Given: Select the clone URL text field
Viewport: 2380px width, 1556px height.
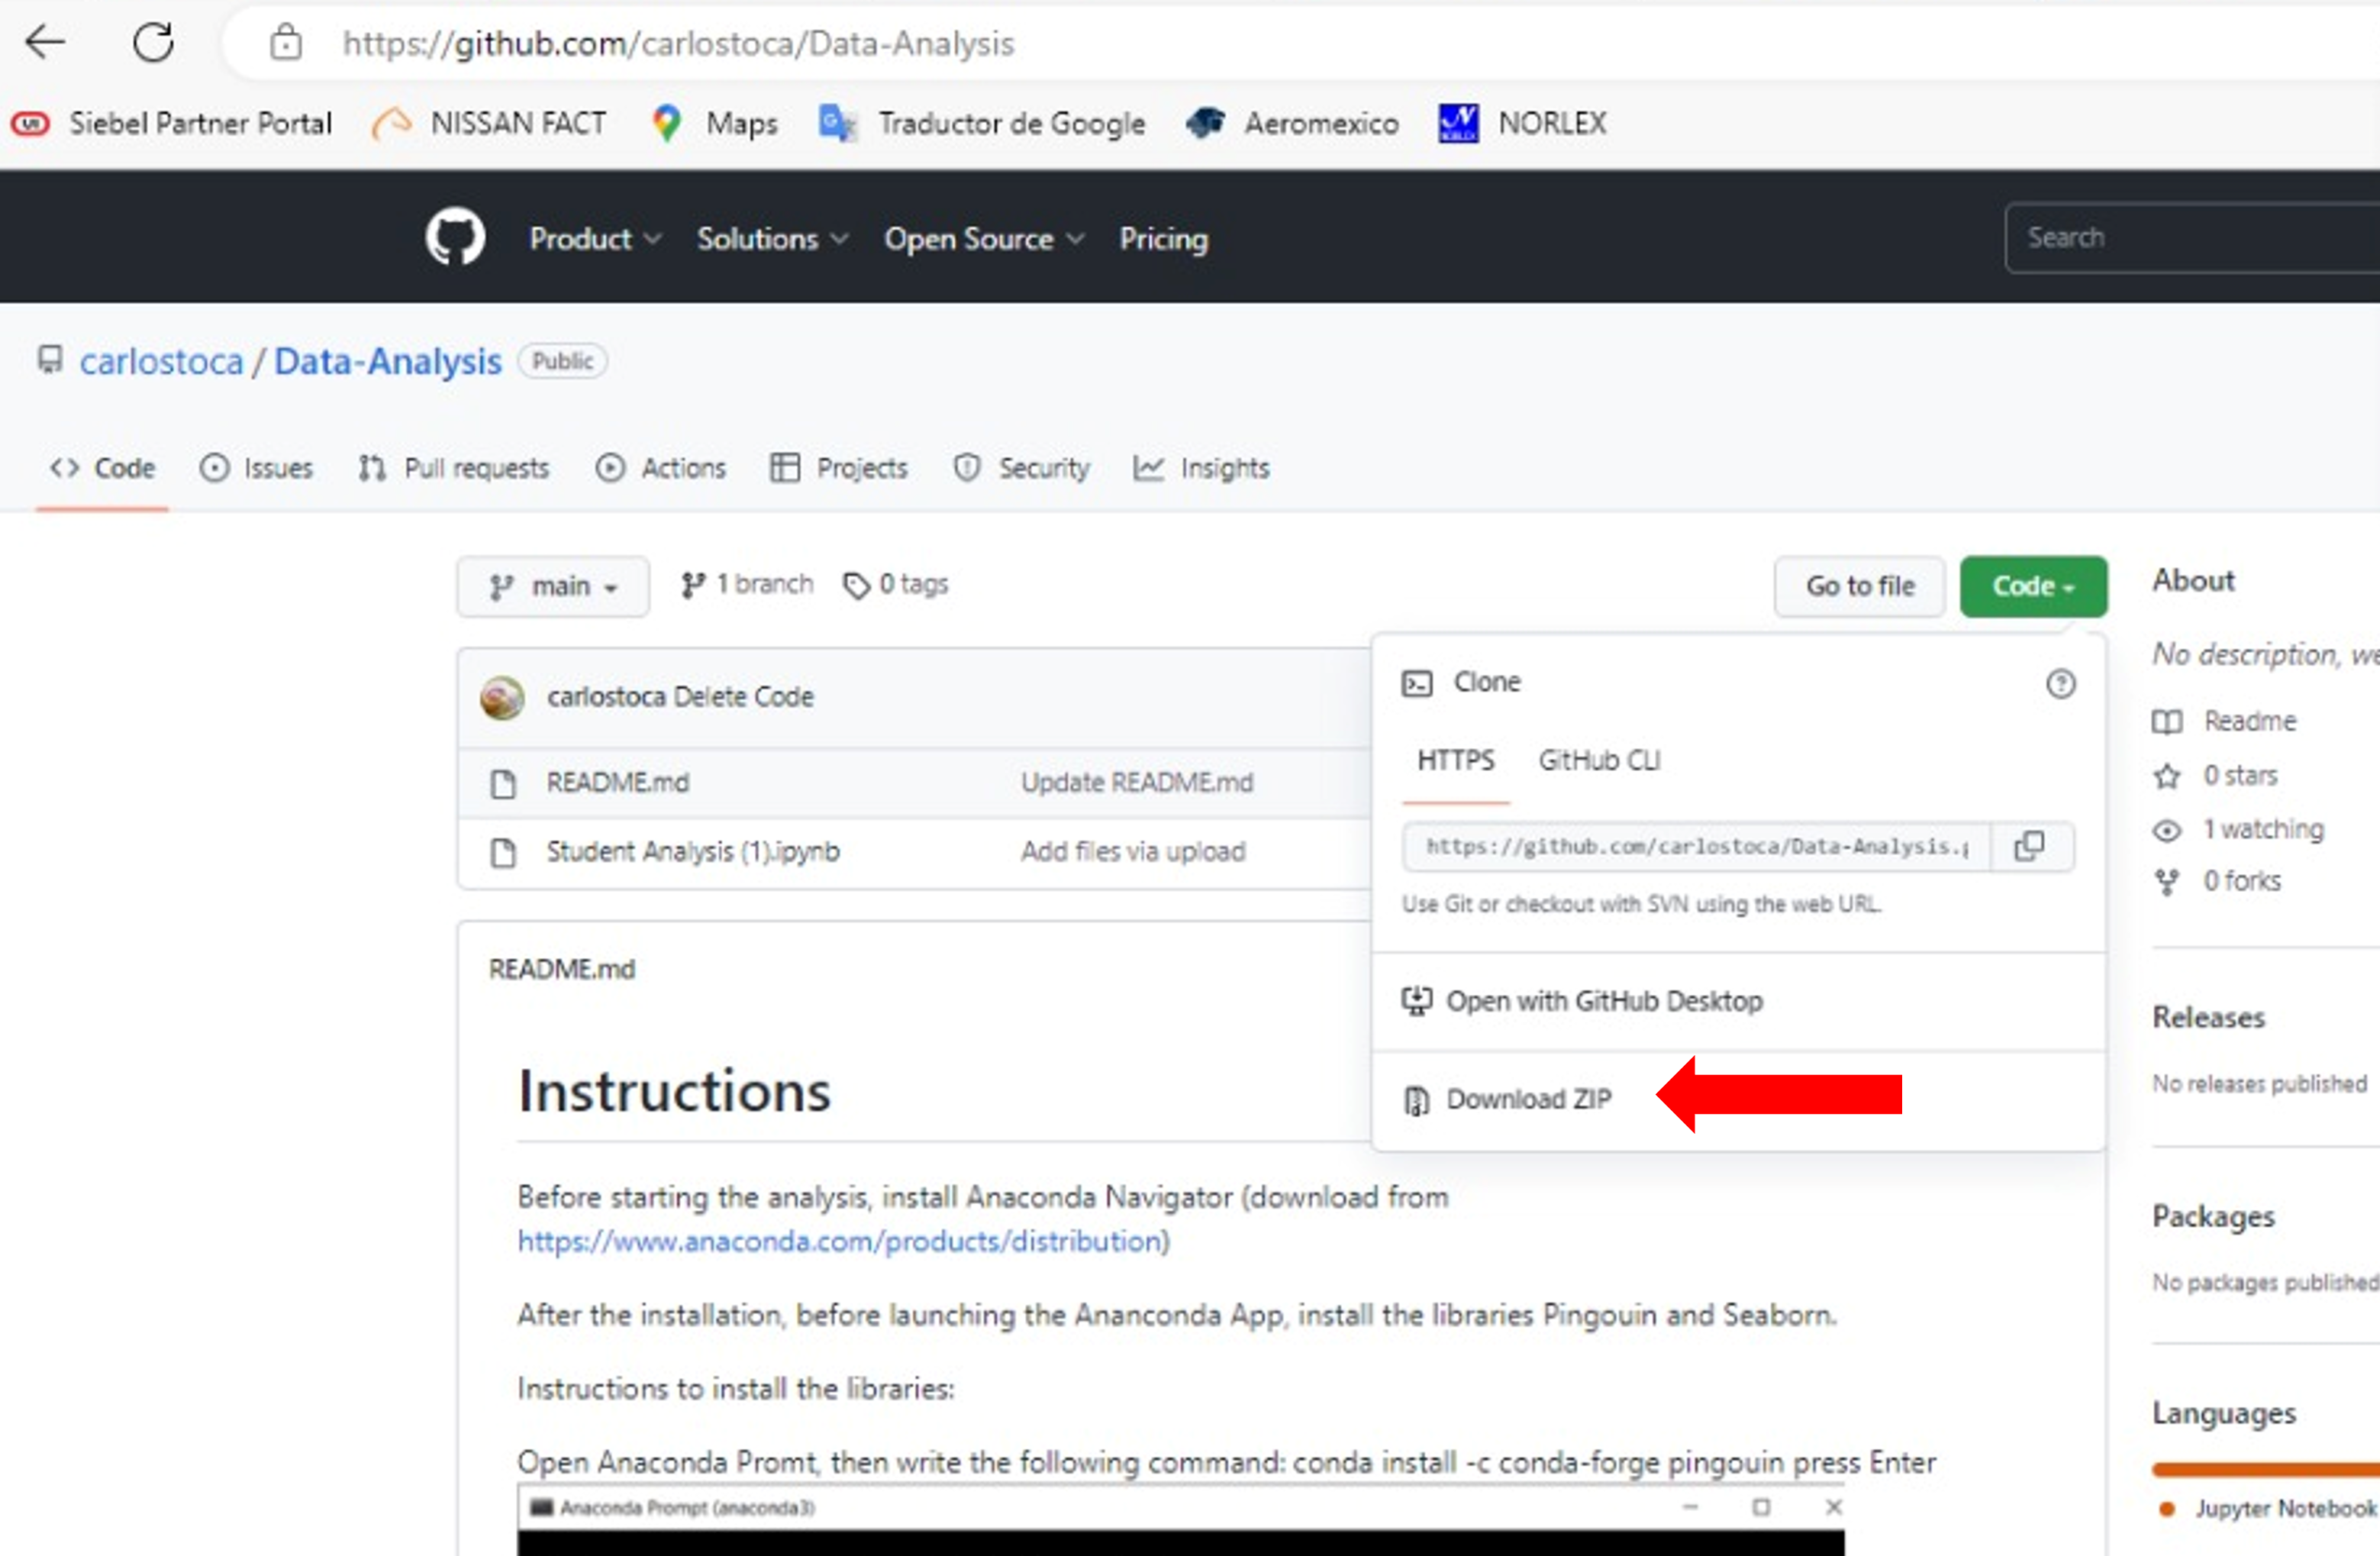Looking at the screenshot, I should 1697,847.
